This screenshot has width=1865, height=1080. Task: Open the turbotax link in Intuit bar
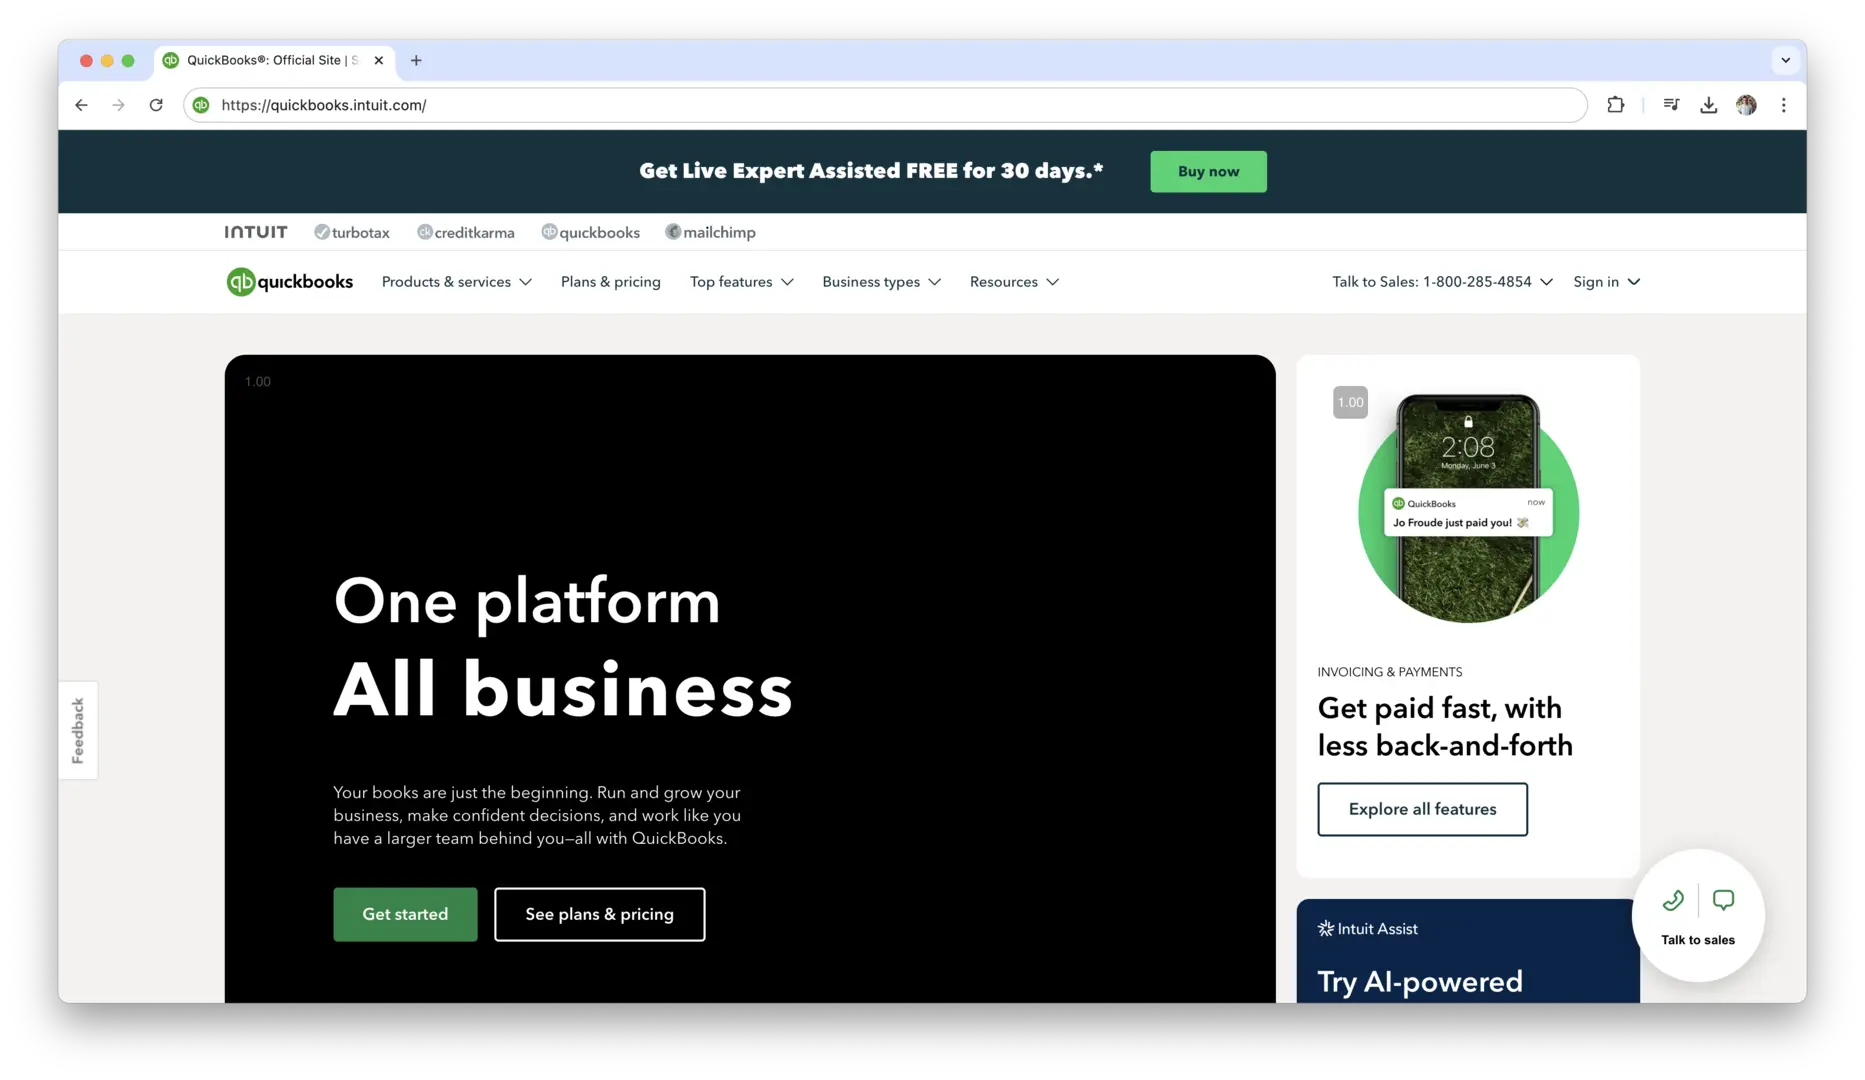point(352,232)
